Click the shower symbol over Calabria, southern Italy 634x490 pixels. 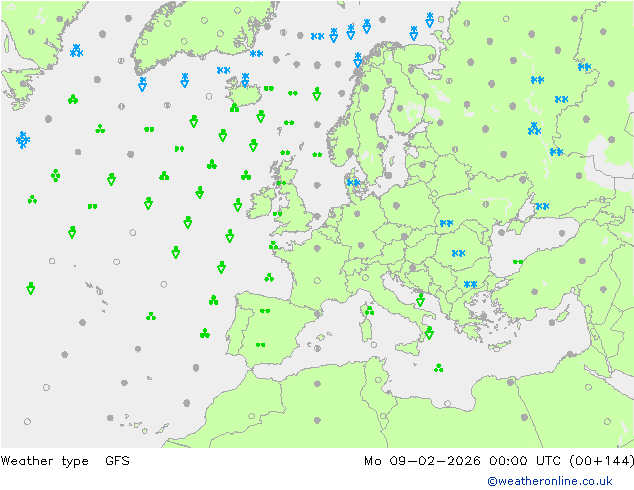(x=429, y=333)
